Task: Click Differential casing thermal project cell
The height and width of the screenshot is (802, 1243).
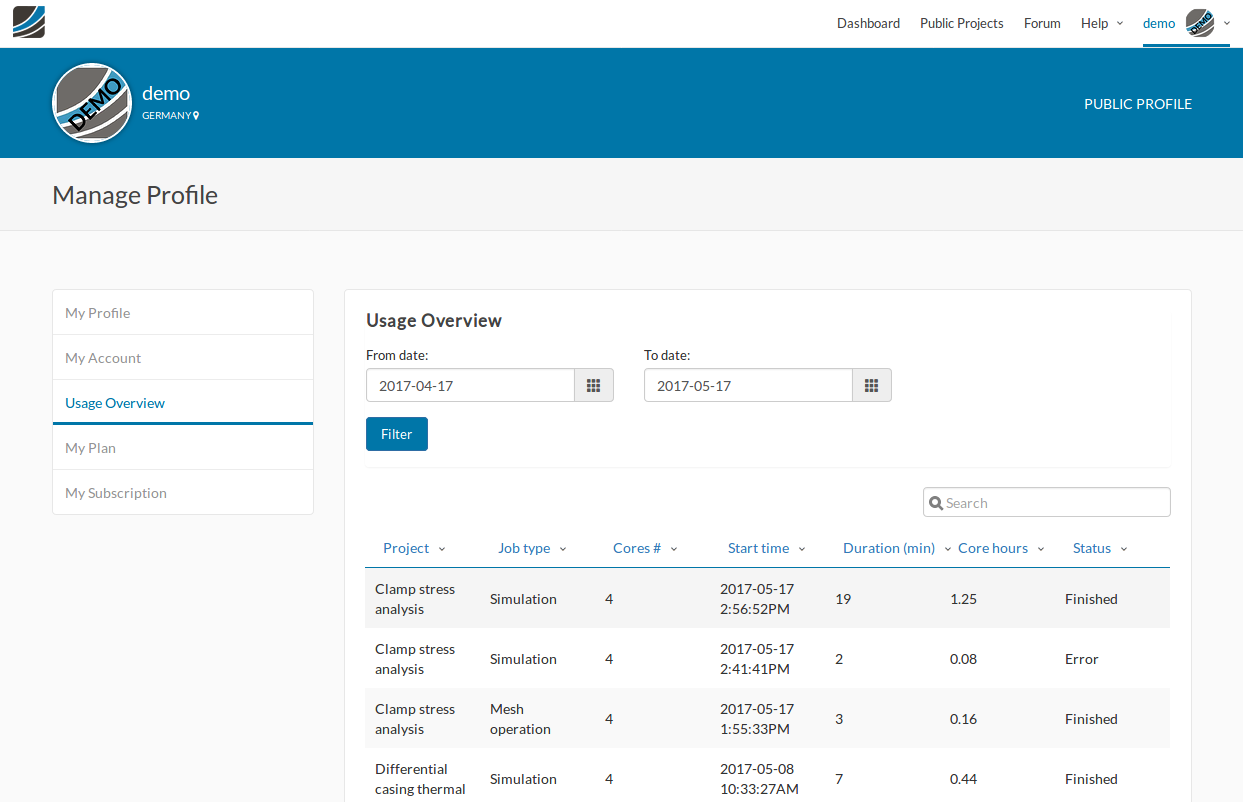Action: pos(420,779)
